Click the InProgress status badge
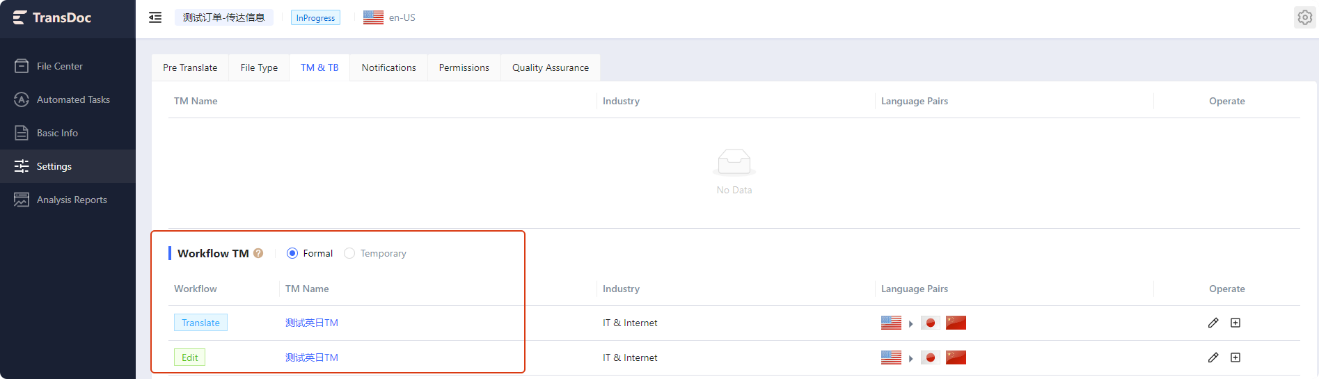Screen dimensions: 1319x379 (315, 17)
